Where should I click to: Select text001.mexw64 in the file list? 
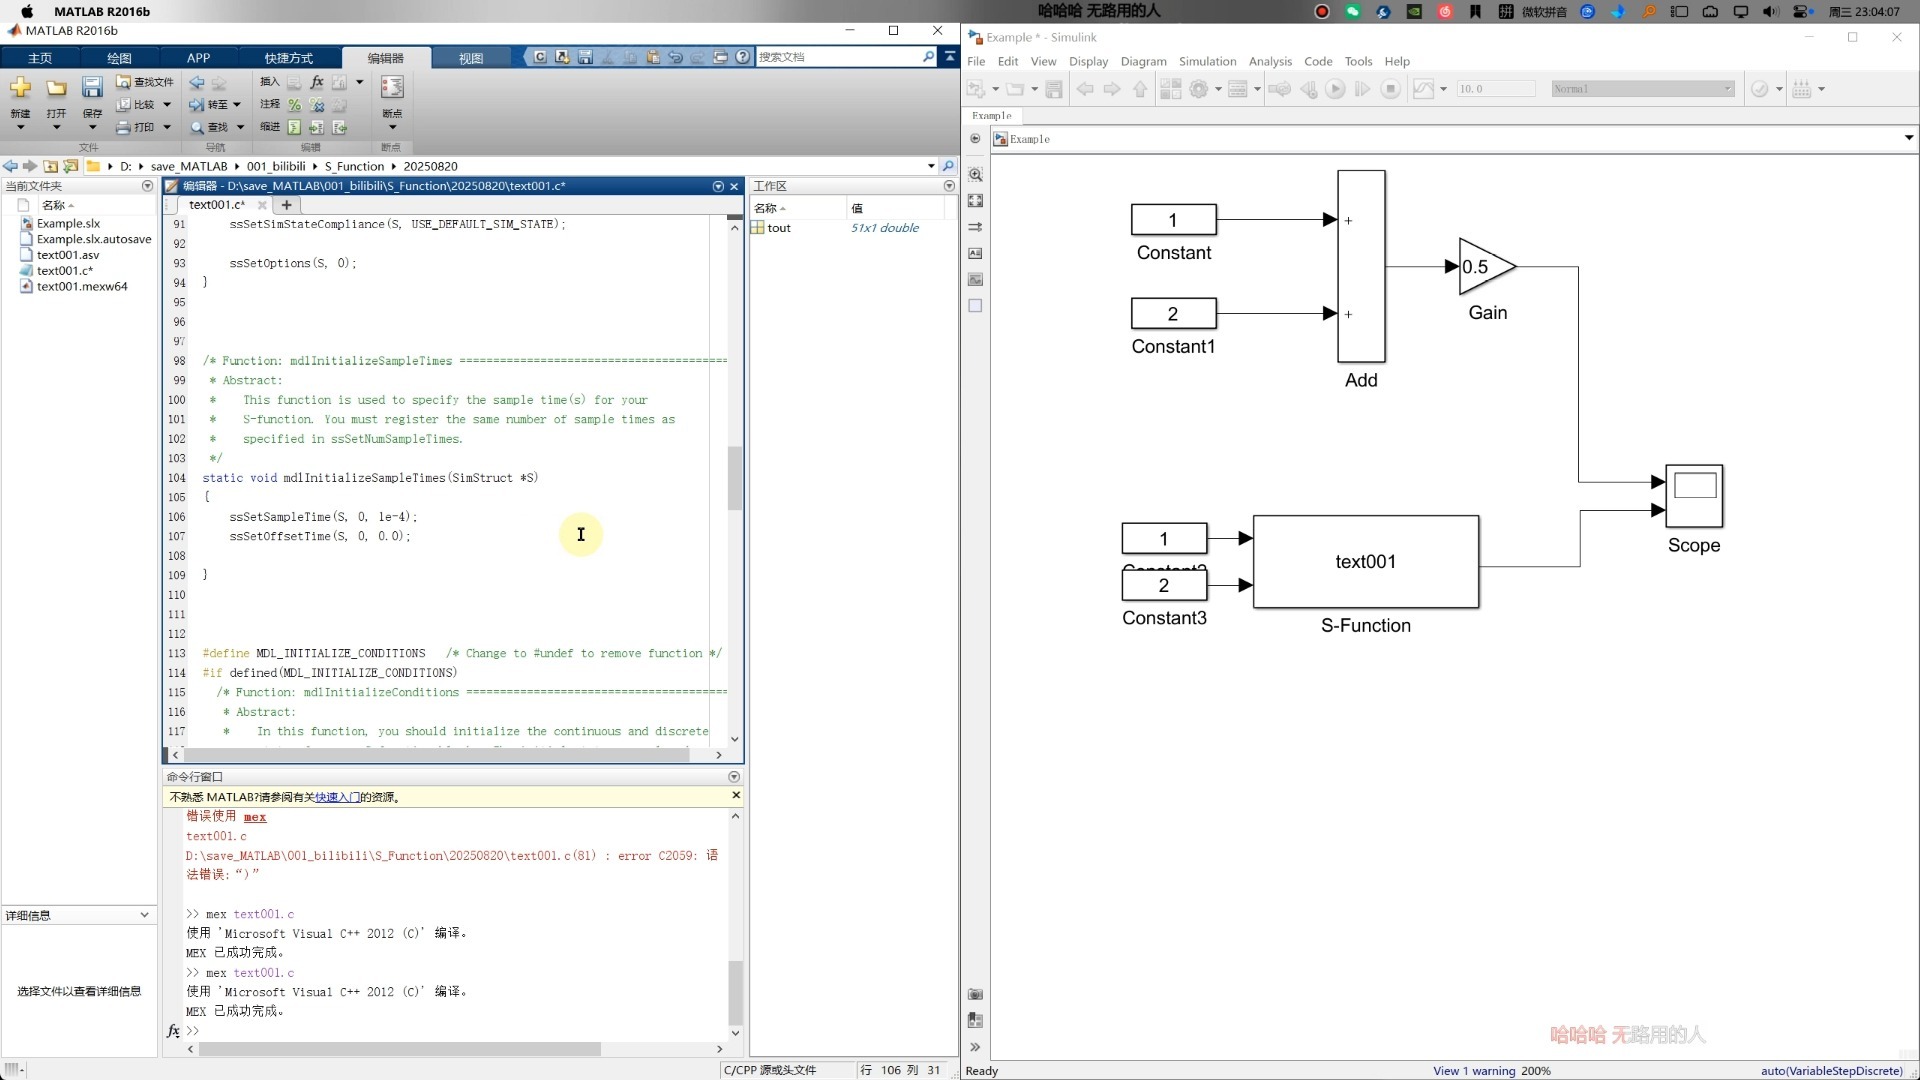[82, 286]
